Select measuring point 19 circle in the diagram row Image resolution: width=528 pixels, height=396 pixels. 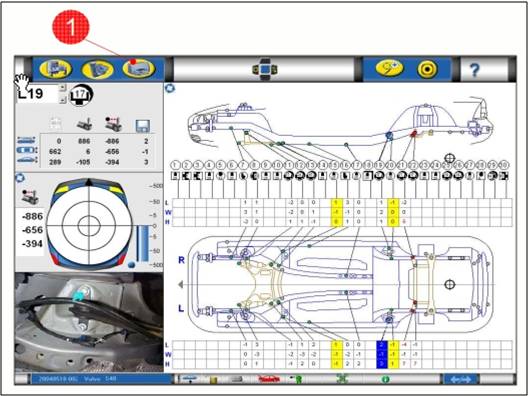click(380, 165)
